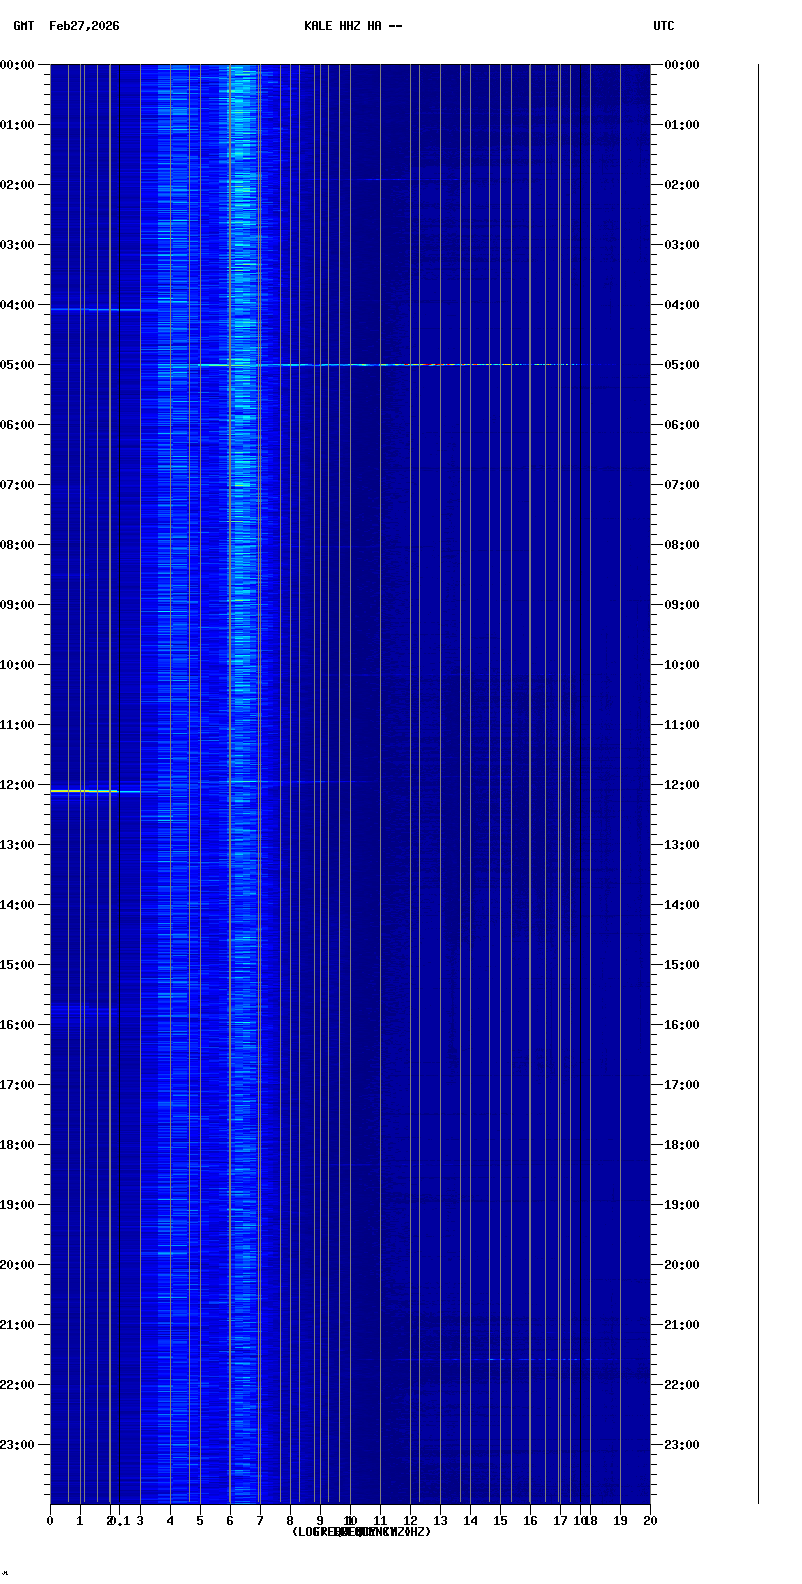The image size is (802, 1584).
Task: Click the 0 Hz tick label on frequency axis
Action: (50, 1521)
